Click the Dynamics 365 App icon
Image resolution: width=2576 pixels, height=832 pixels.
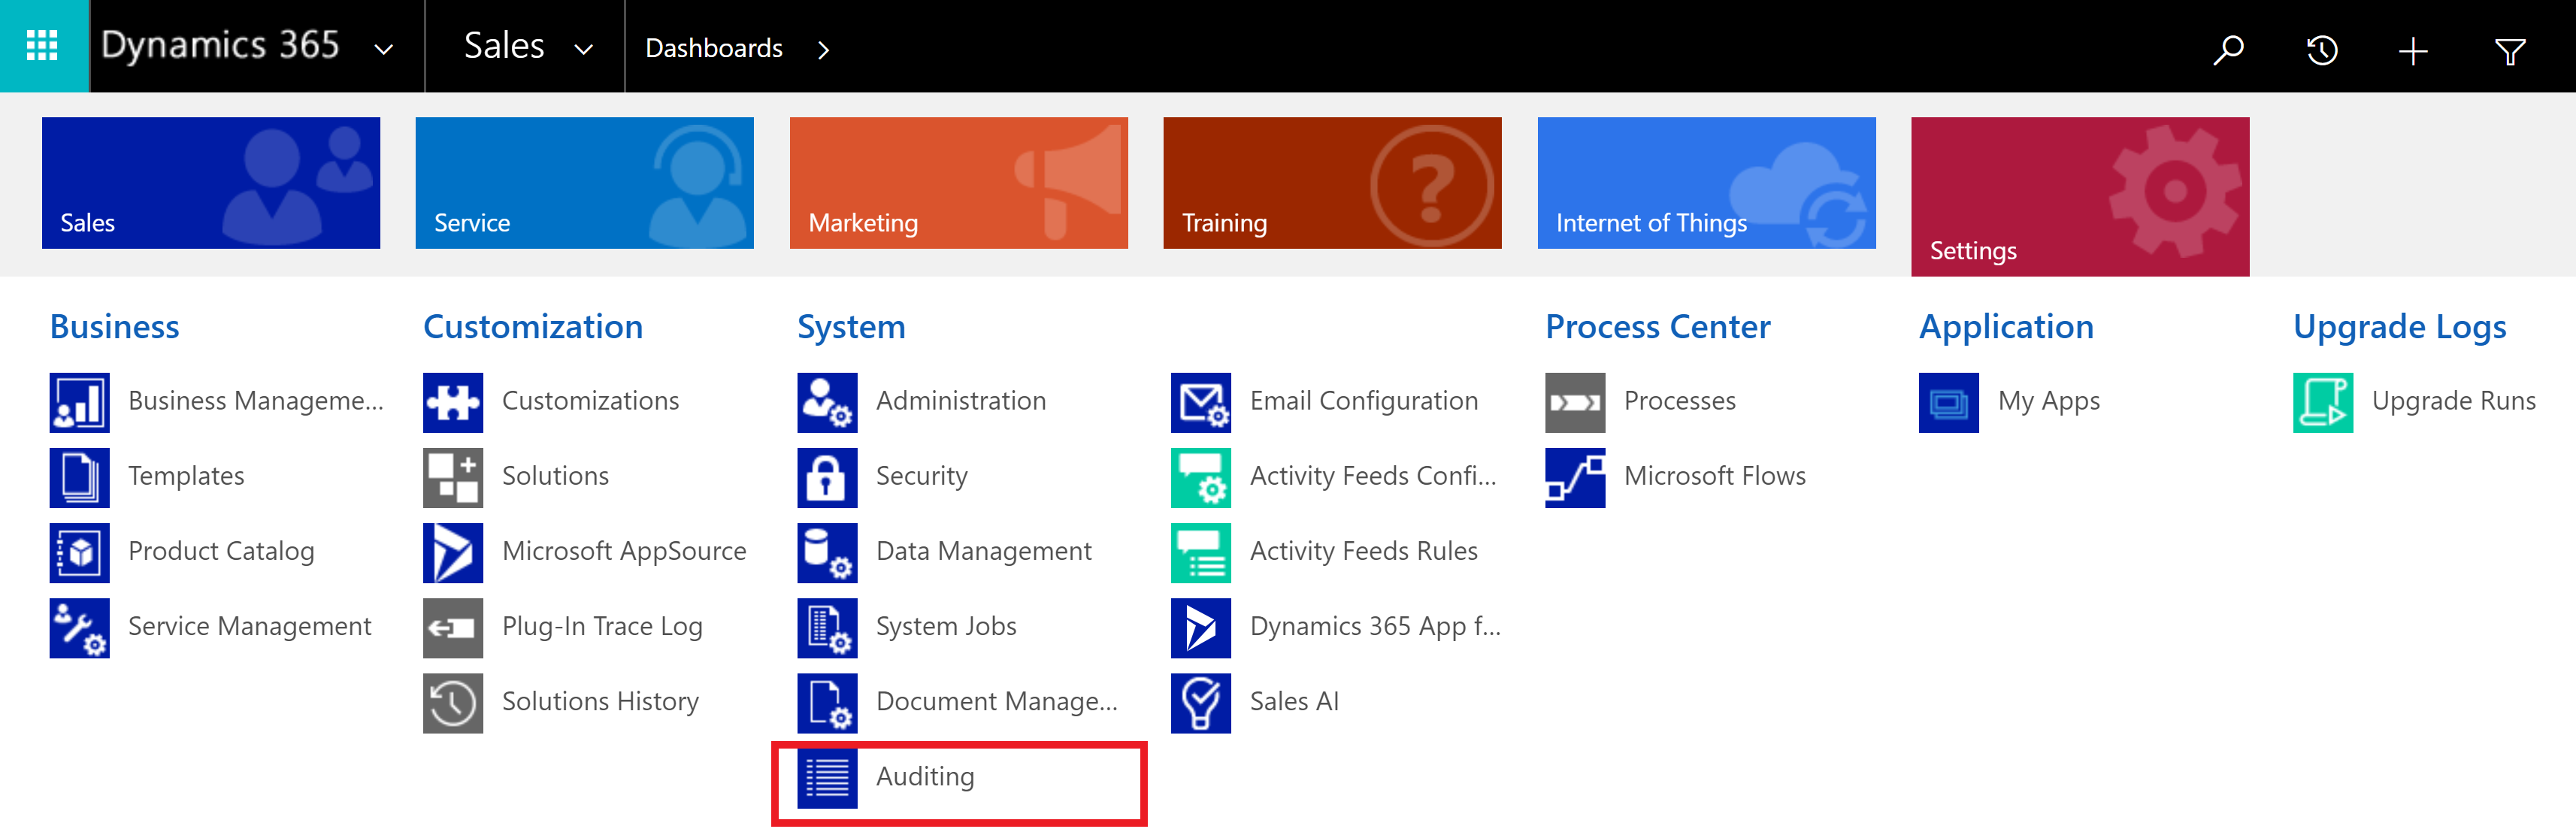pyautogui.click(x=1201, y=627)
